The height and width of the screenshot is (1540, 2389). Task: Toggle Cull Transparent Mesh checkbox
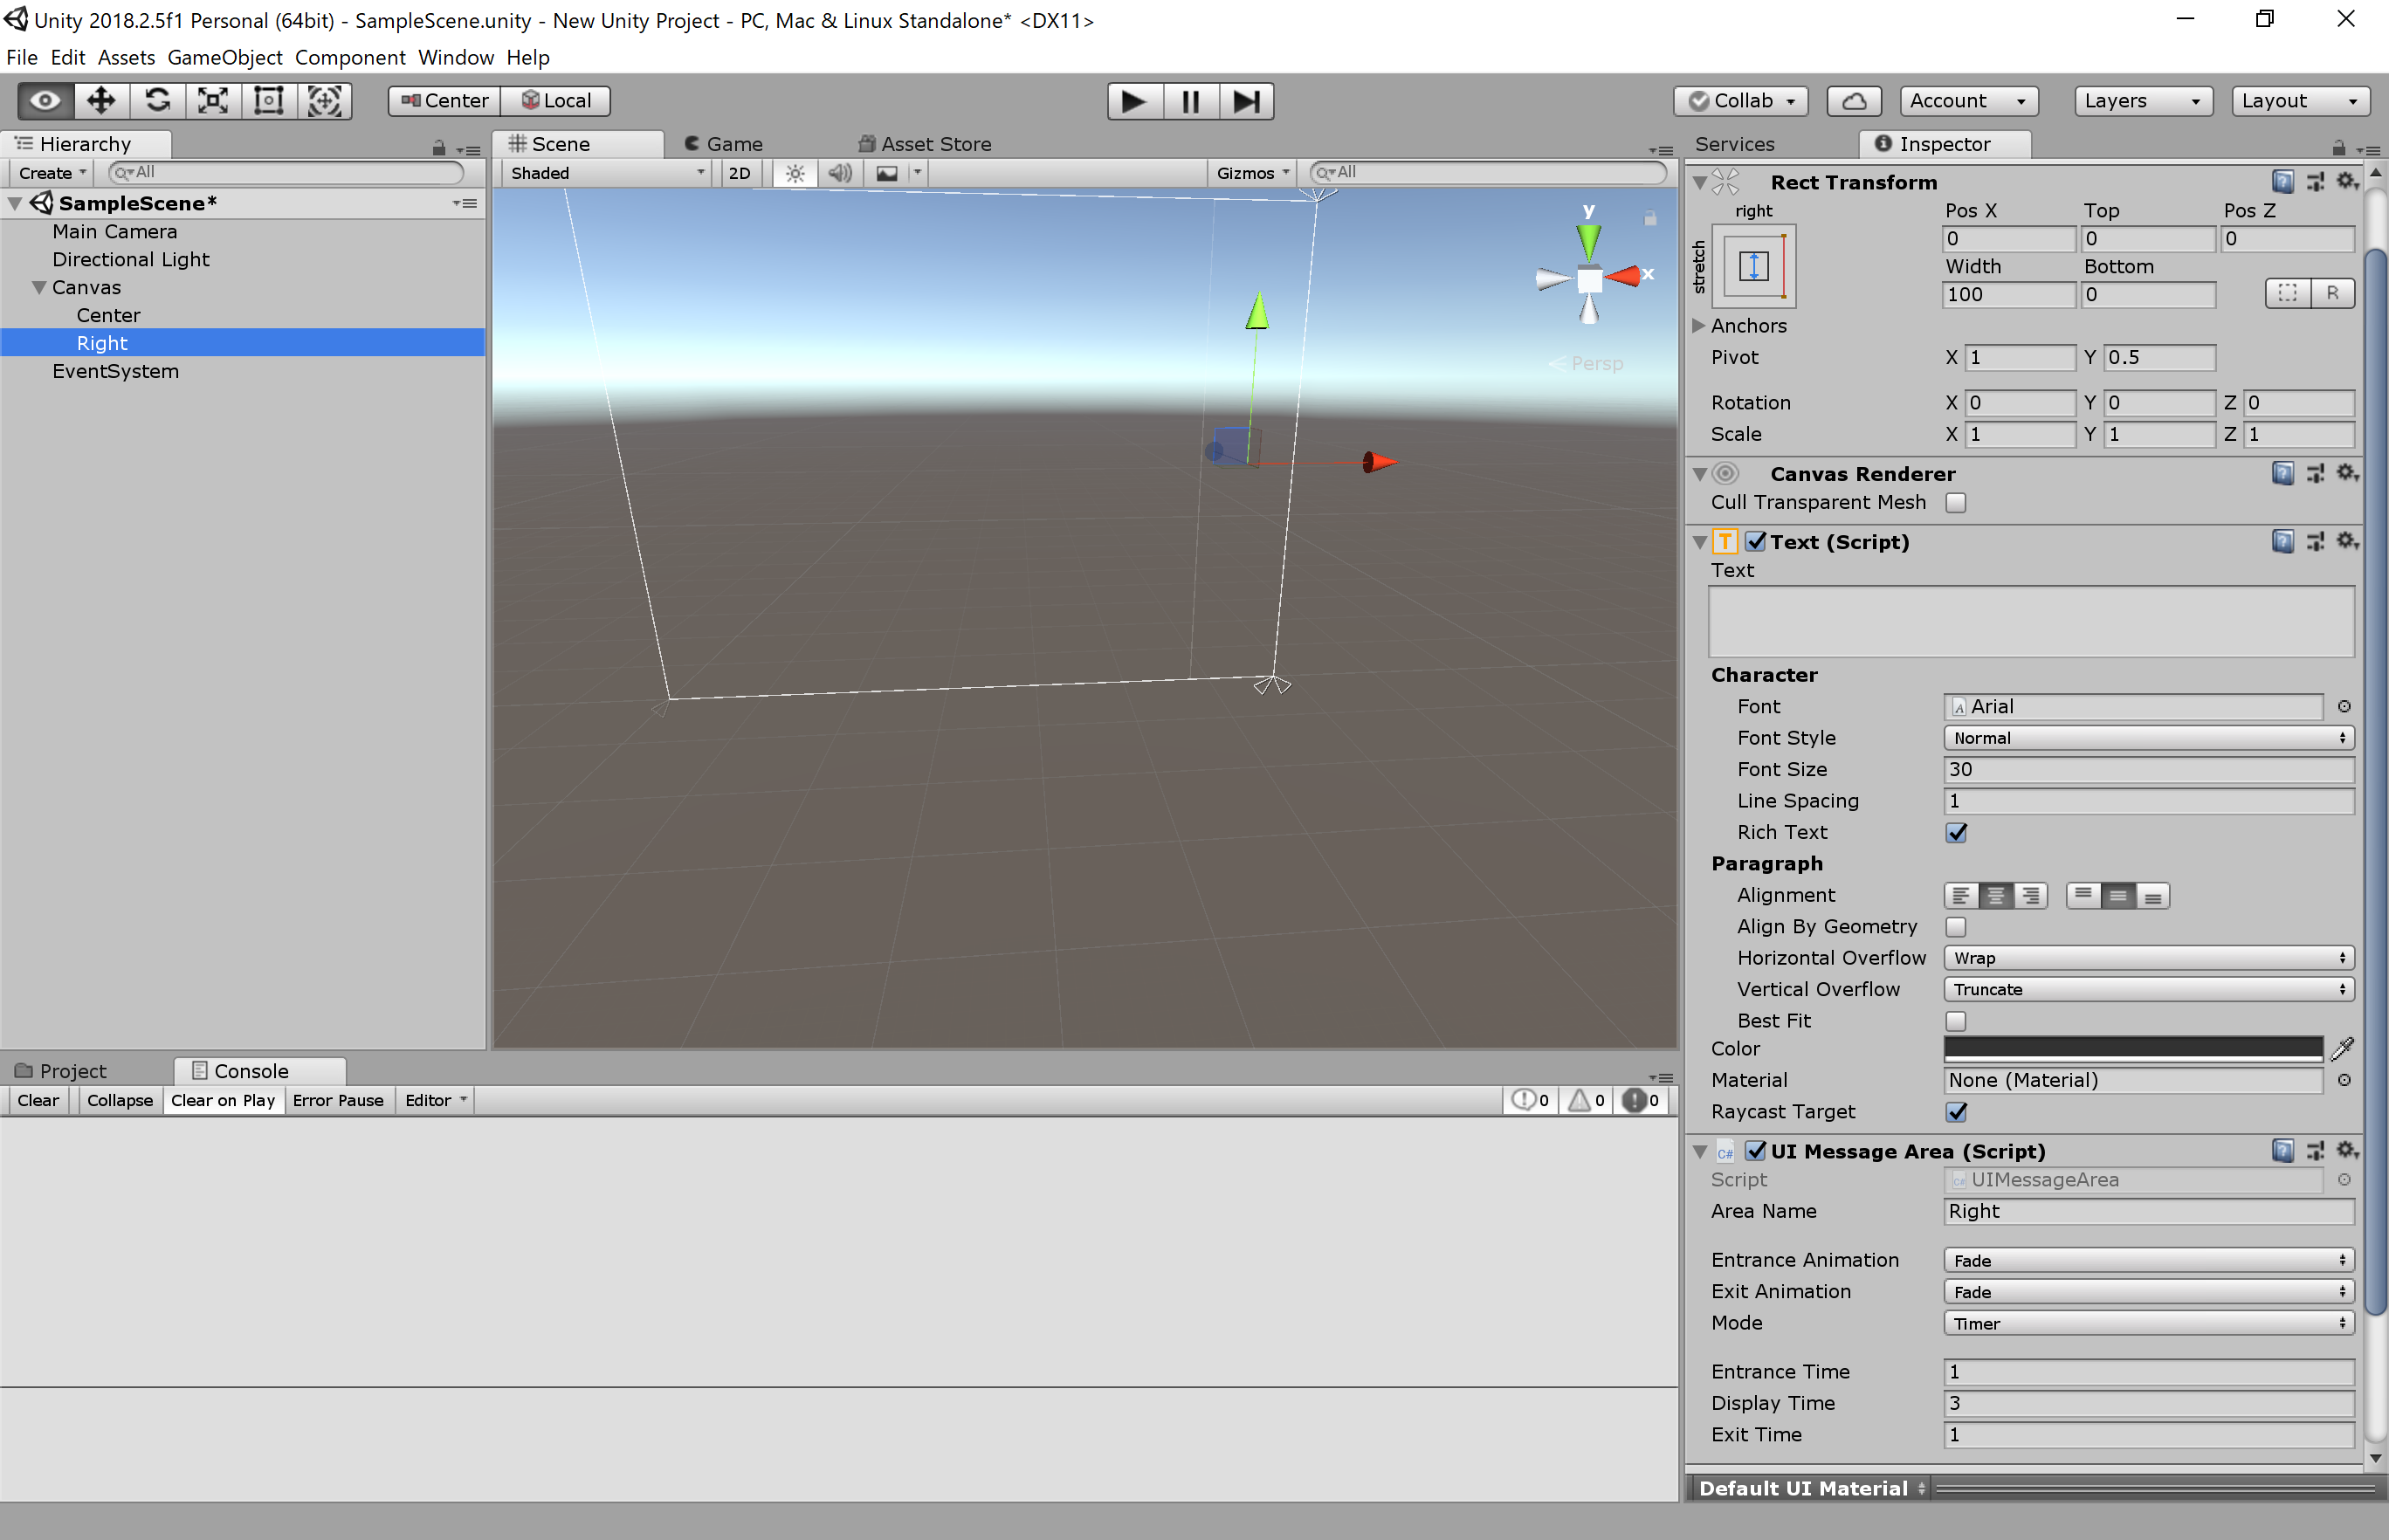click(x=1955, y=502)
